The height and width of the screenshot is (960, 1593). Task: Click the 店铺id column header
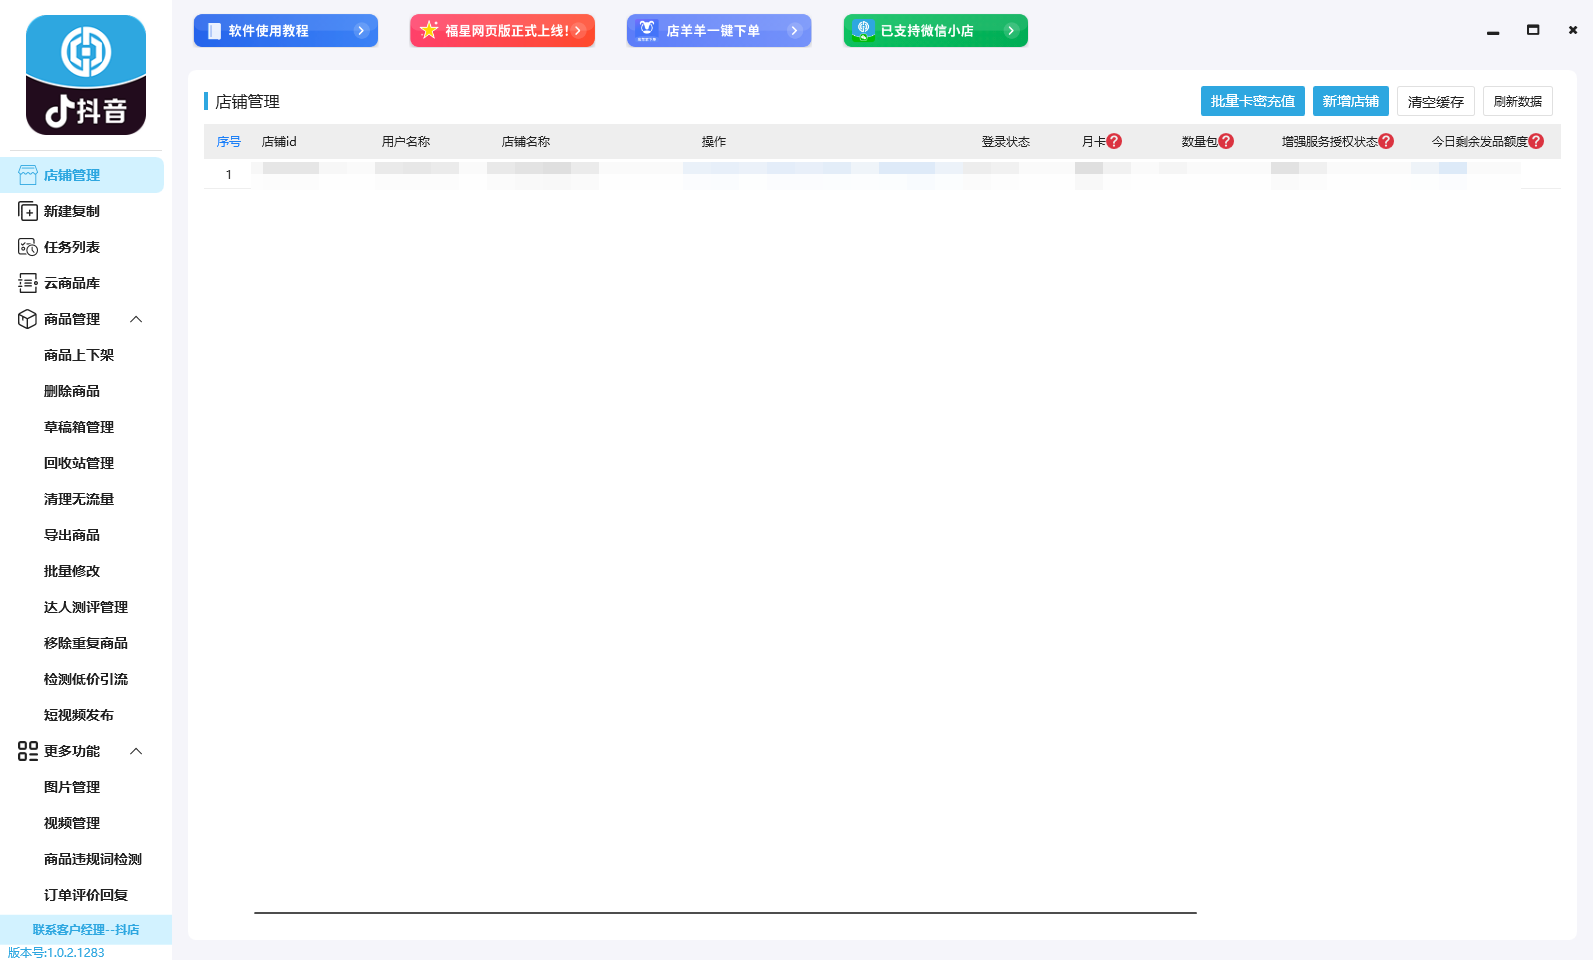(279, 142)
